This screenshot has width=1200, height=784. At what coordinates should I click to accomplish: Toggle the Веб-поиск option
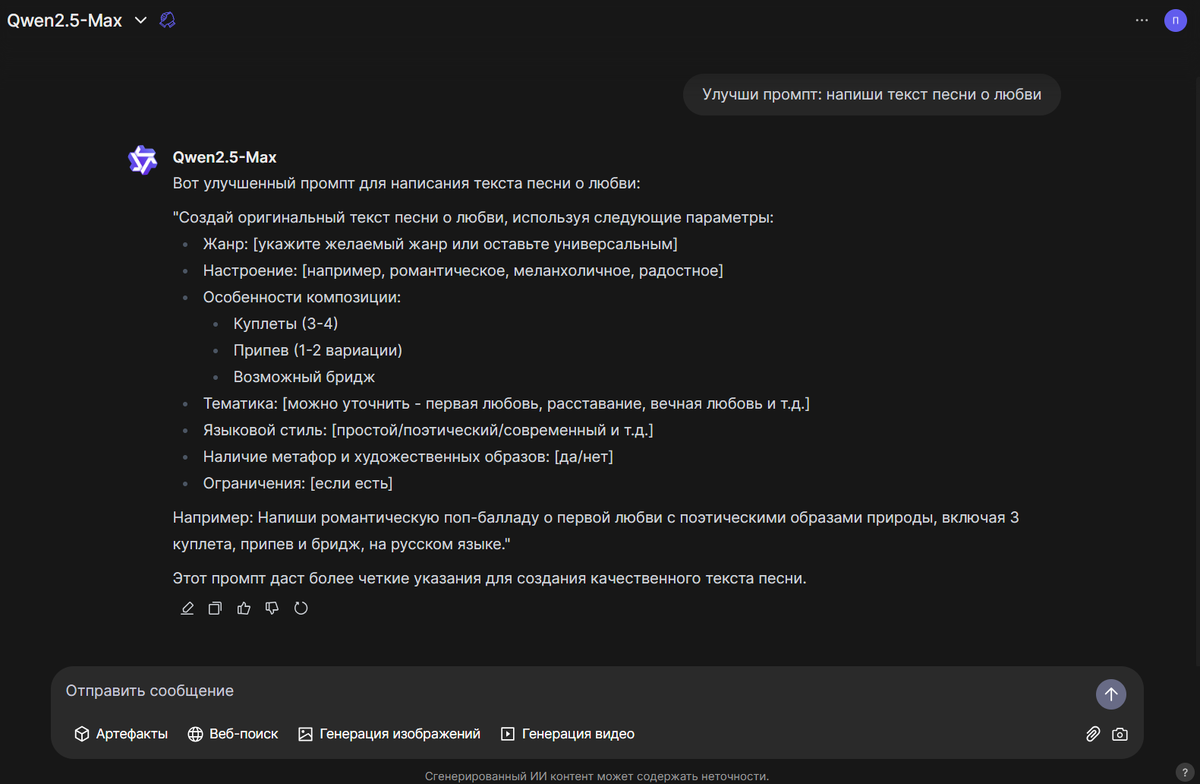tap(233, 734)
